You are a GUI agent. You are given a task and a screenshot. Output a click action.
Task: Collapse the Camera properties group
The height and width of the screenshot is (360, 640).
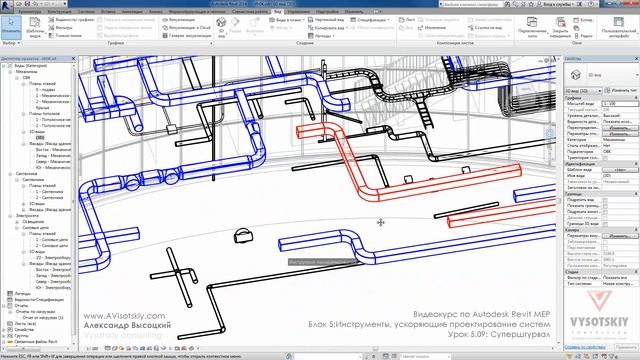636,230
